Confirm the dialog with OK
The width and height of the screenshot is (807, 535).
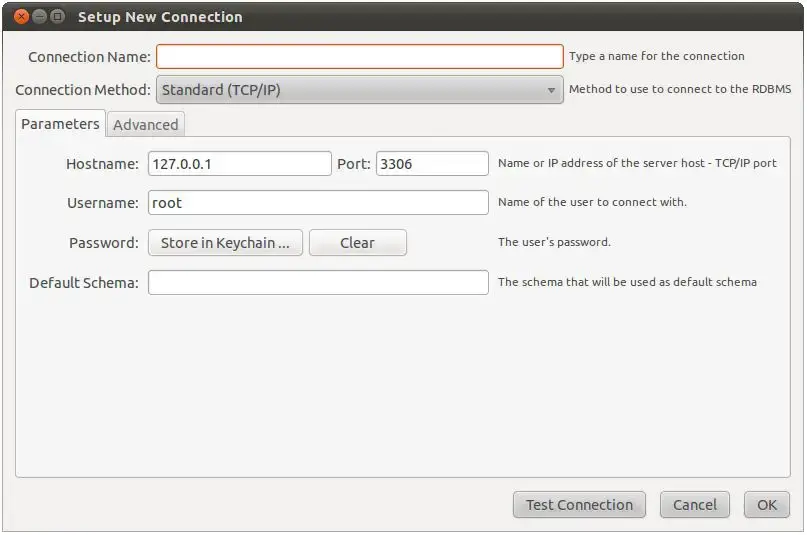[766, 505]
